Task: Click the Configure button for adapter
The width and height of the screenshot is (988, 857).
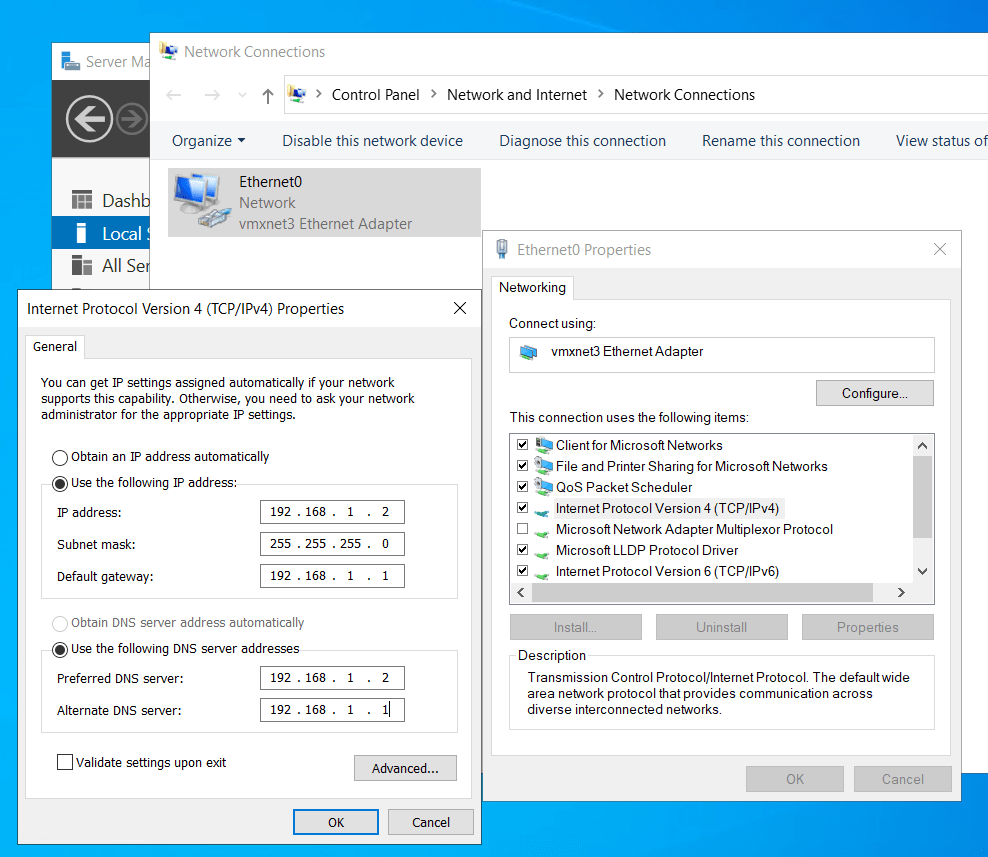Action: [874, 393]
